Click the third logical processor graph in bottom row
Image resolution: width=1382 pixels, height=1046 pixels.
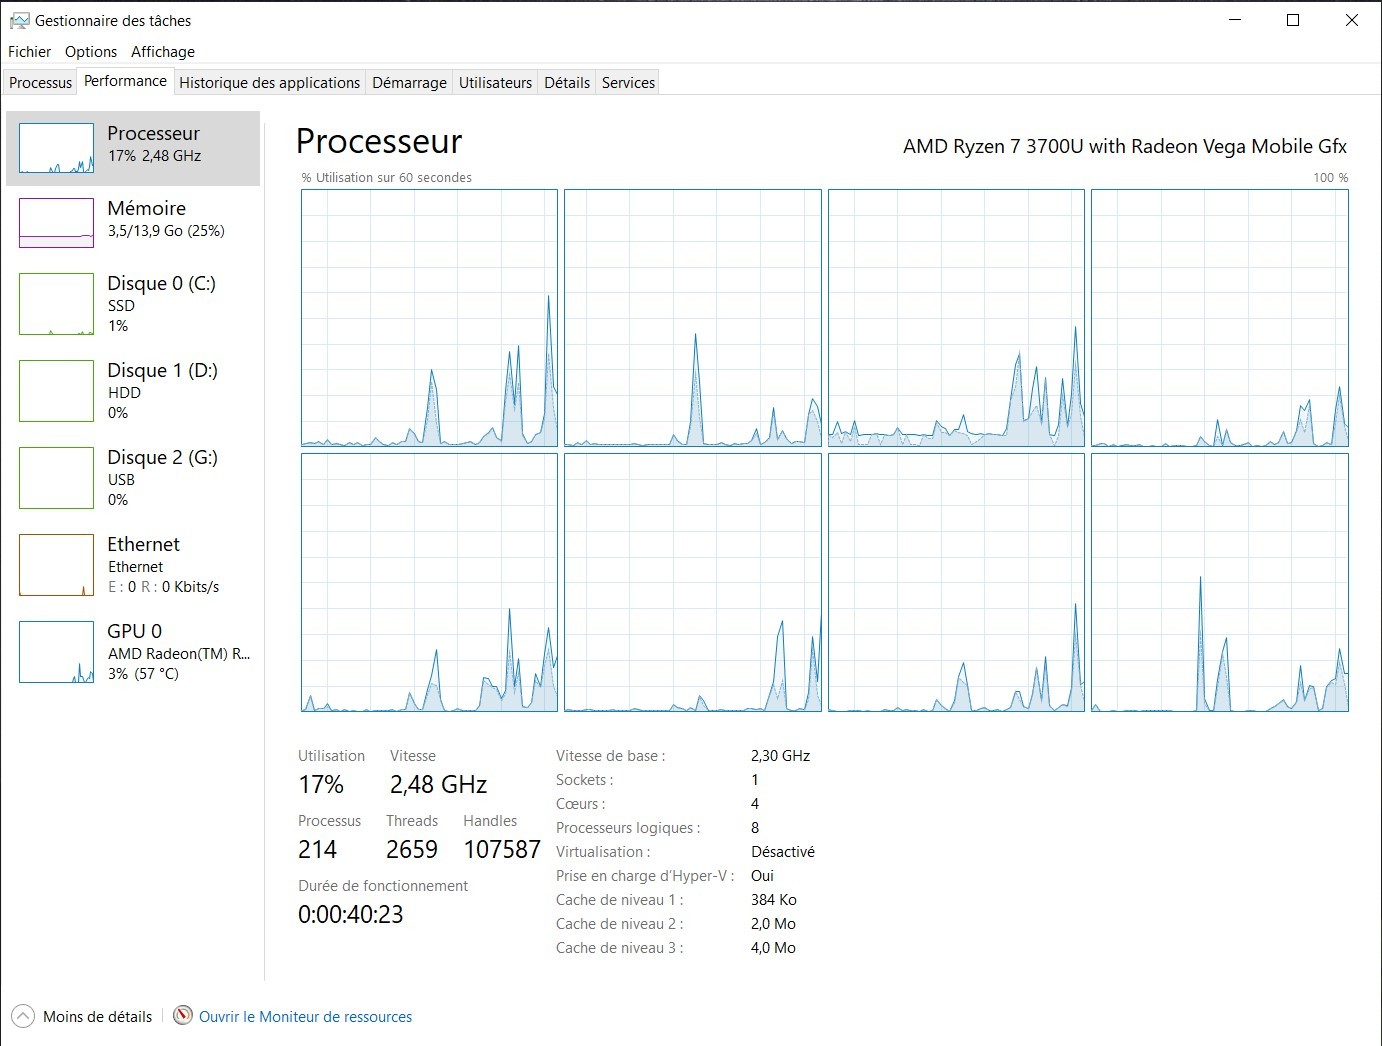pos(956,582)
